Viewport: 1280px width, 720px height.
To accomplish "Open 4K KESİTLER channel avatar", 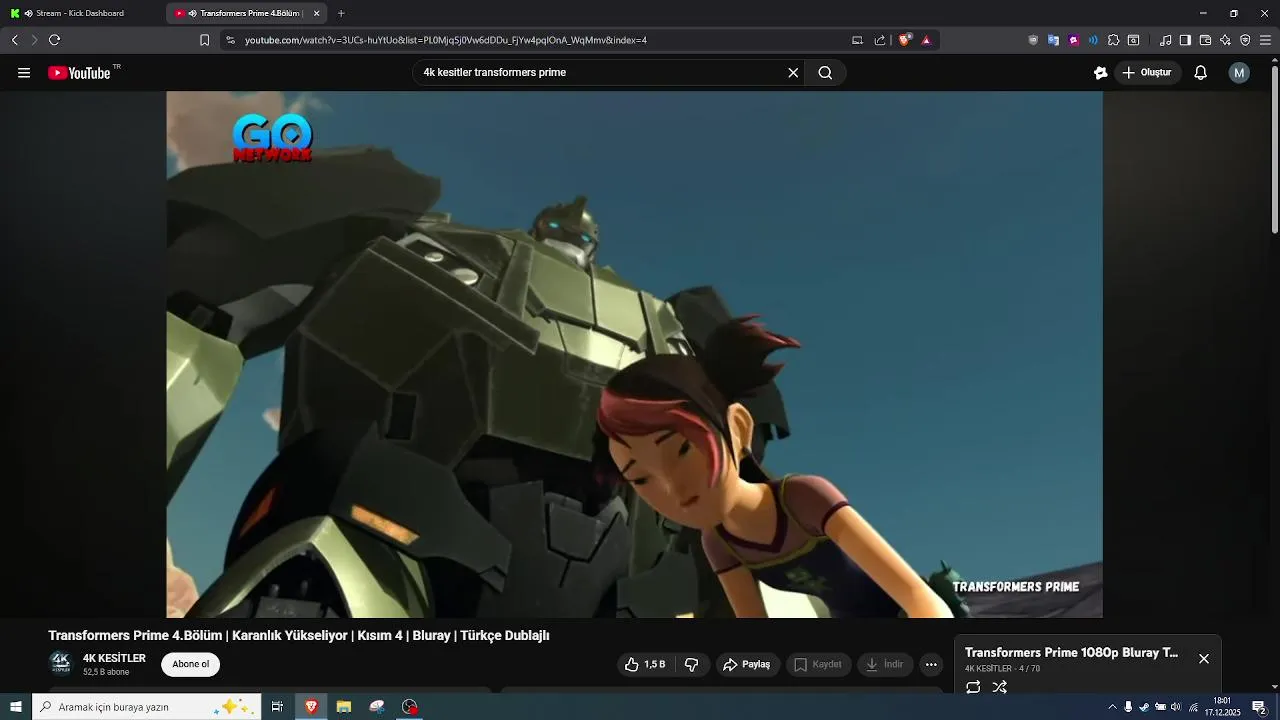I will click(61, 664).
